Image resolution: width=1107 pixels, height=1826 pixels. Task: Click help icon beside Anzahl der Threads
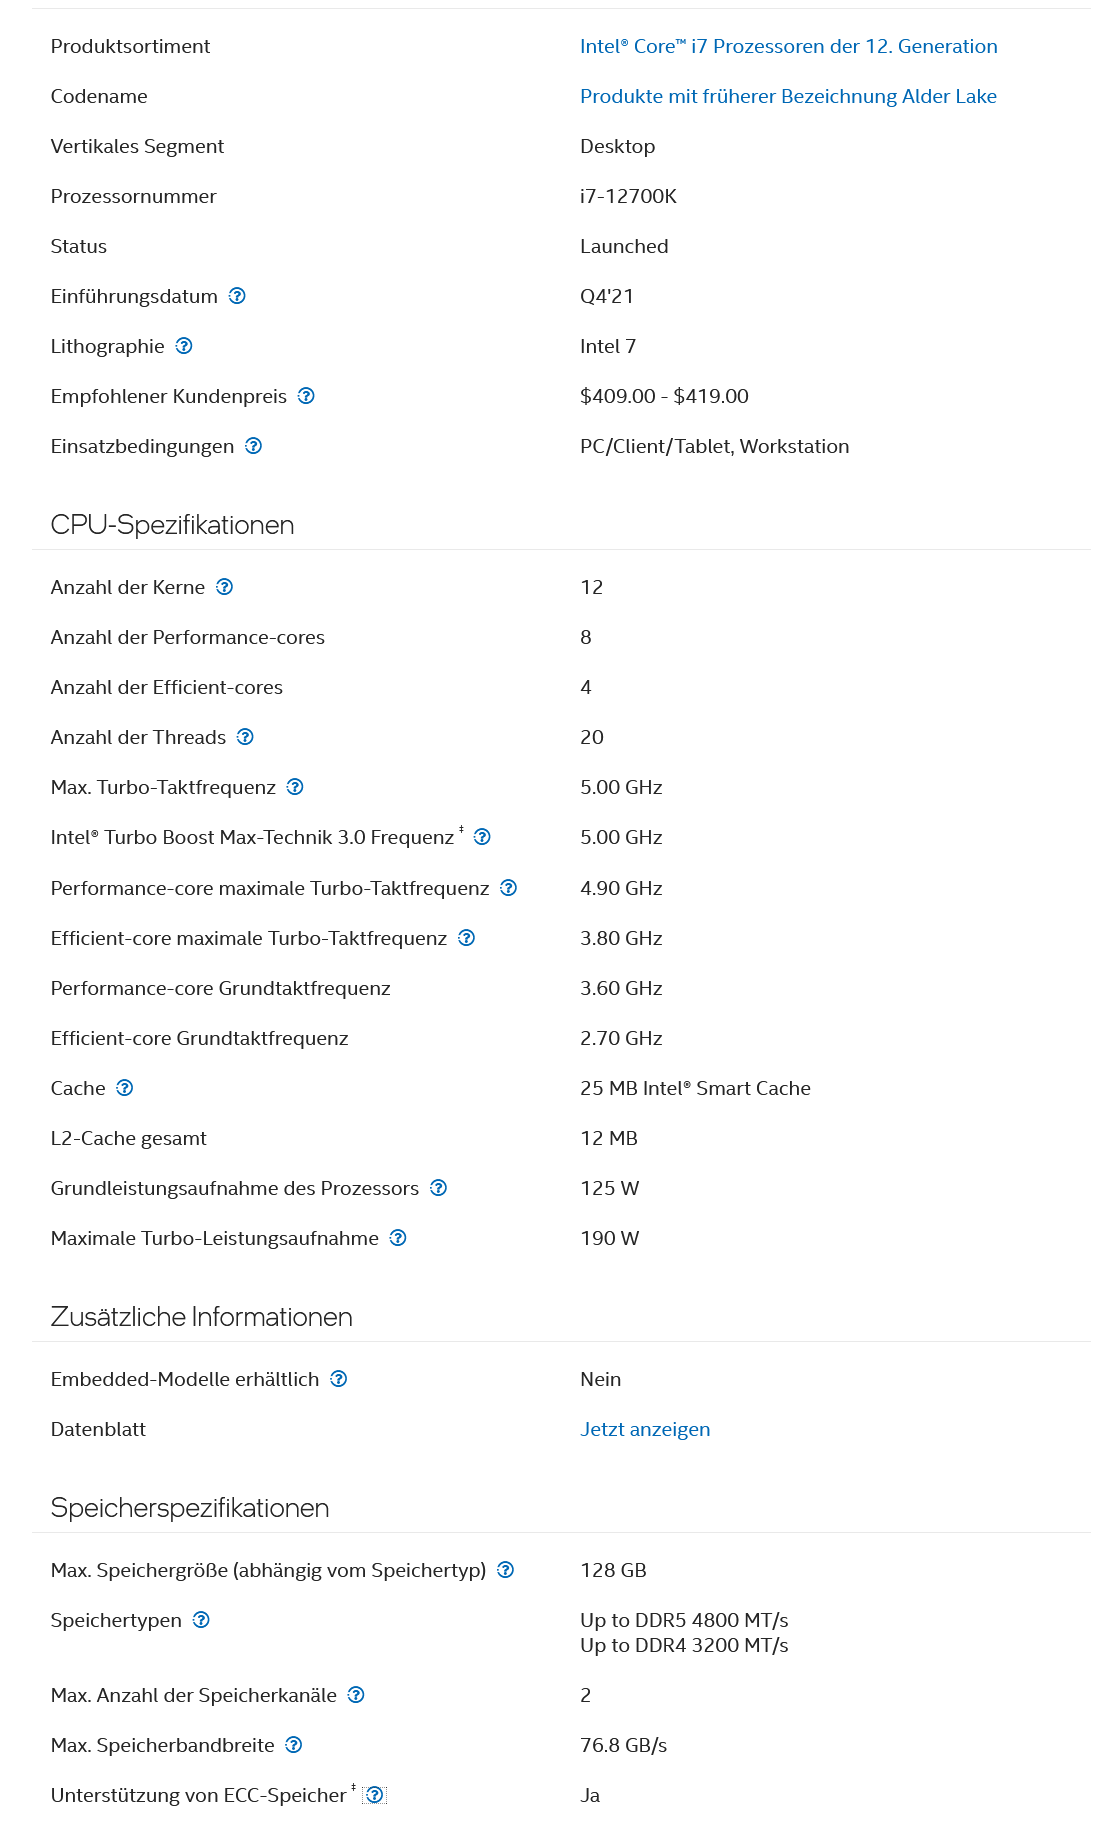tap(245, 737)
